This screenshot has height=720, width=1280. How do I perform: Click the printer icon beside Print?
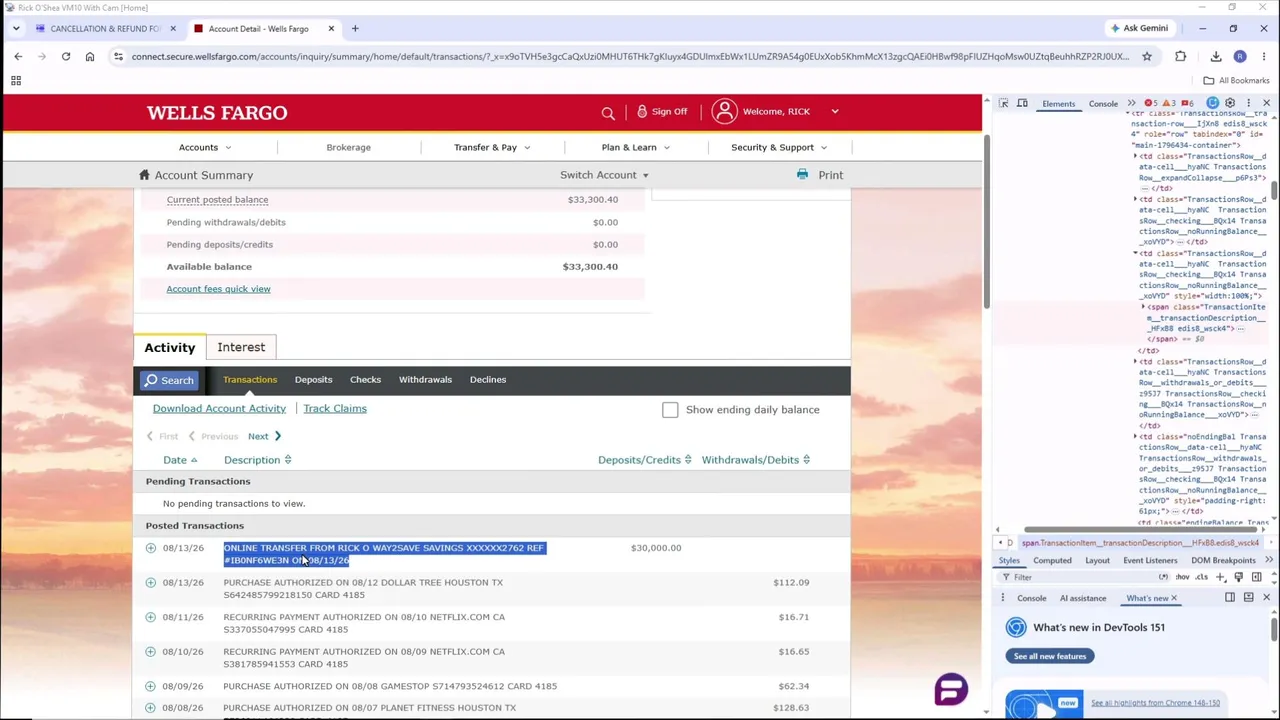click(x=802, y=175)
